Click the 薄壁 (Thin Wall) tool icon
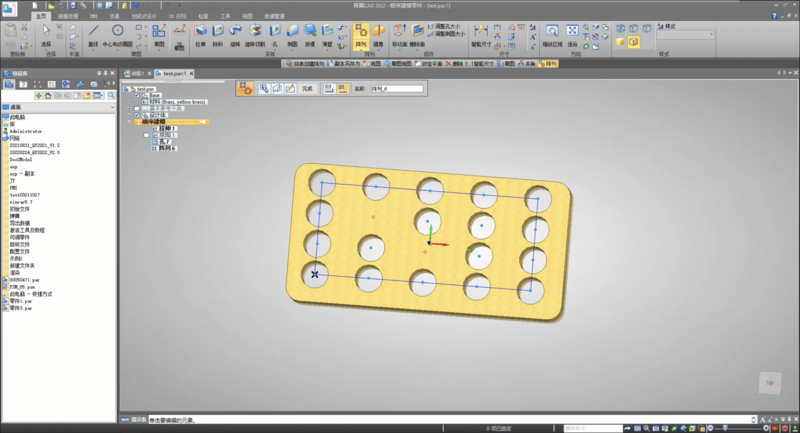Viewport: 800px width, 433px height. pos(328,31)
